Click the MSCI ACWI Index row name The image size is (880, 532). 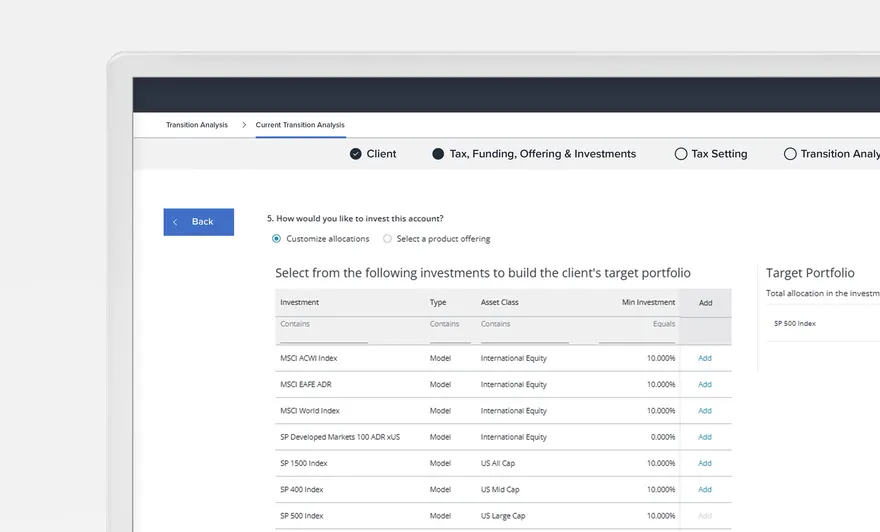click(309, 358)
